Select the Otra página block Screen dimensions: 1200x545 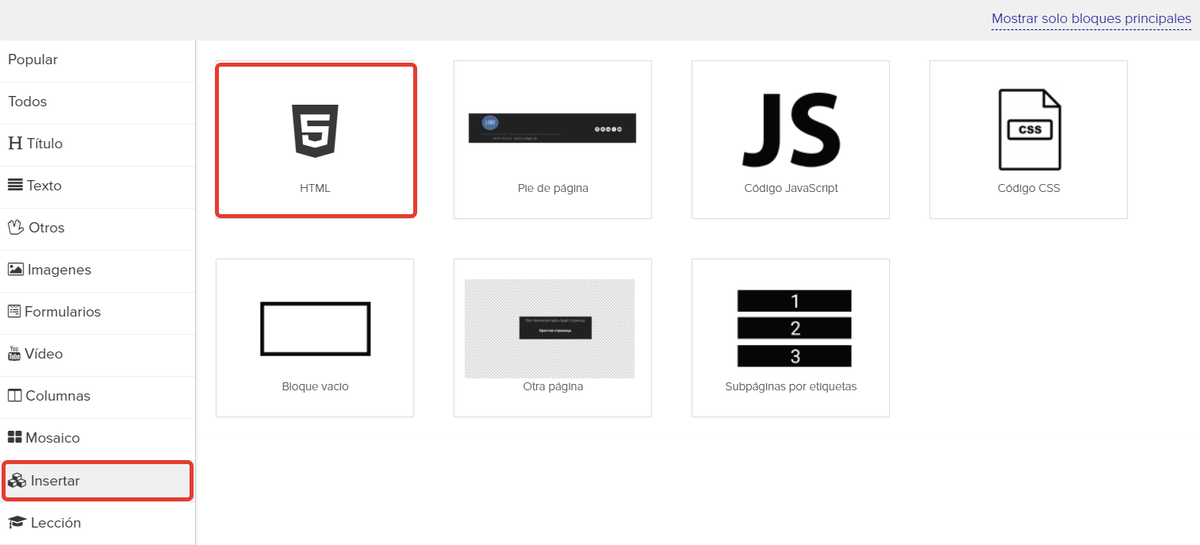tap(553, 338)
